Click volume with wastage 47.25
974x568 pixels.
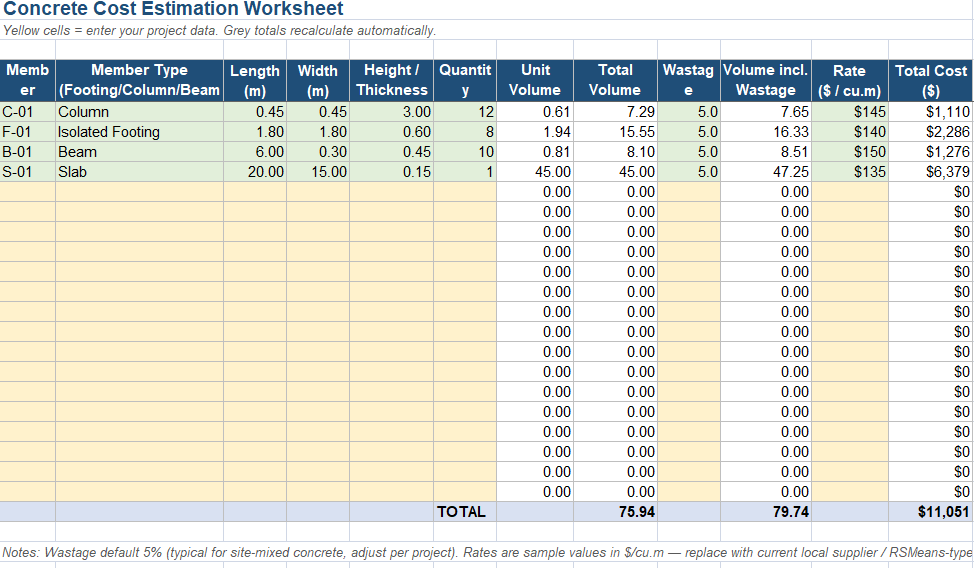click(x=766, y=172)
